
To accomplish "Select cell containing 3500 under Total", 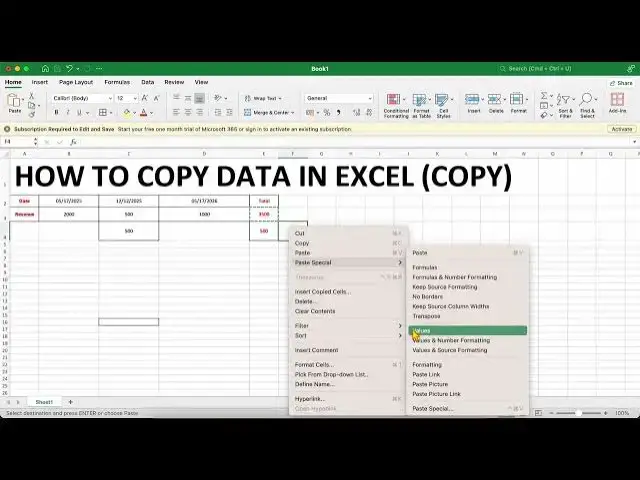I will click(264, 214).
